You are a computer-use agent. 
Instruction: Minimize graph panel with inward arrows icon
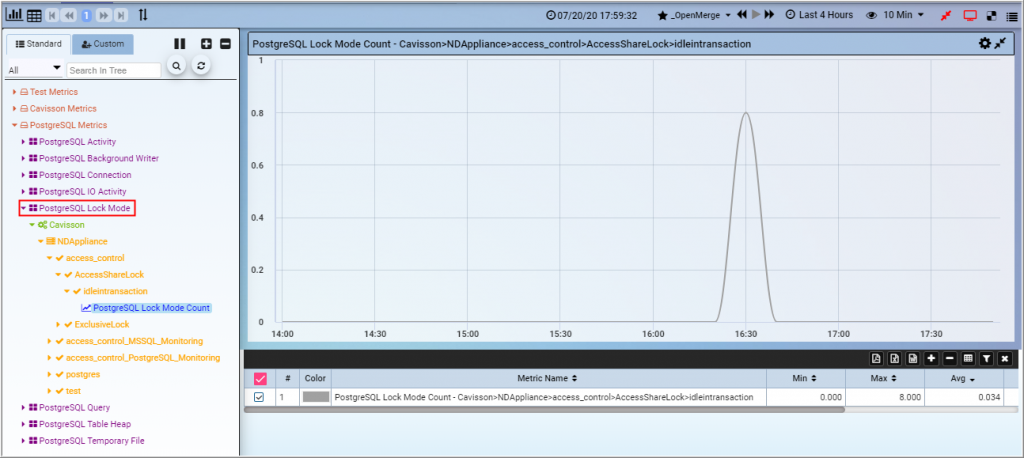(1000, 43)
